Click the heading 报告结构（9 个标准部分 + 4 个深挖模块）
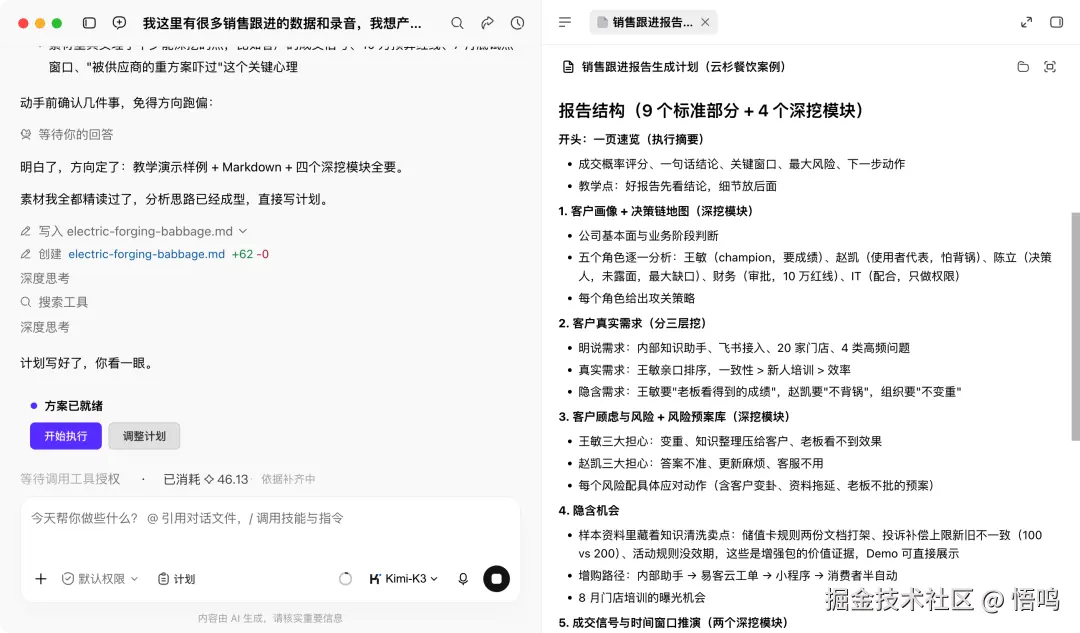 [x=711, y=110]
